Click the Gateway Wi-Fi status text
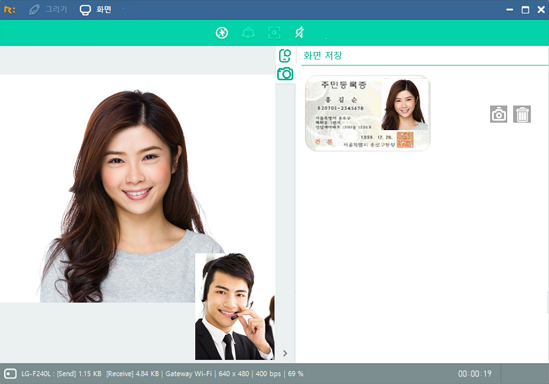Screen dimensions: 549x384 click(189, 374)
